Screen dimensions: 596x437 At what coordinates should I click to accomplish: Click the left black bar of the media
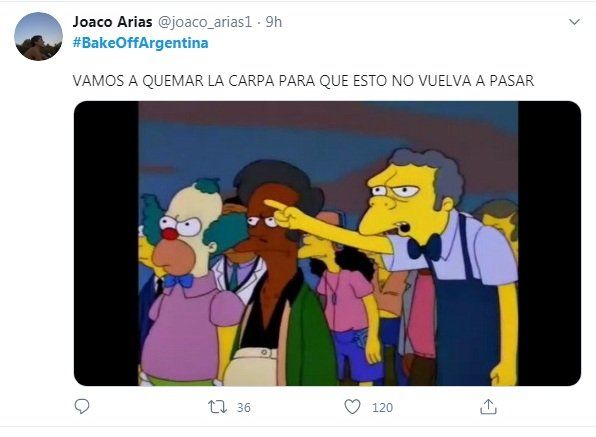[x=106, y=243]
